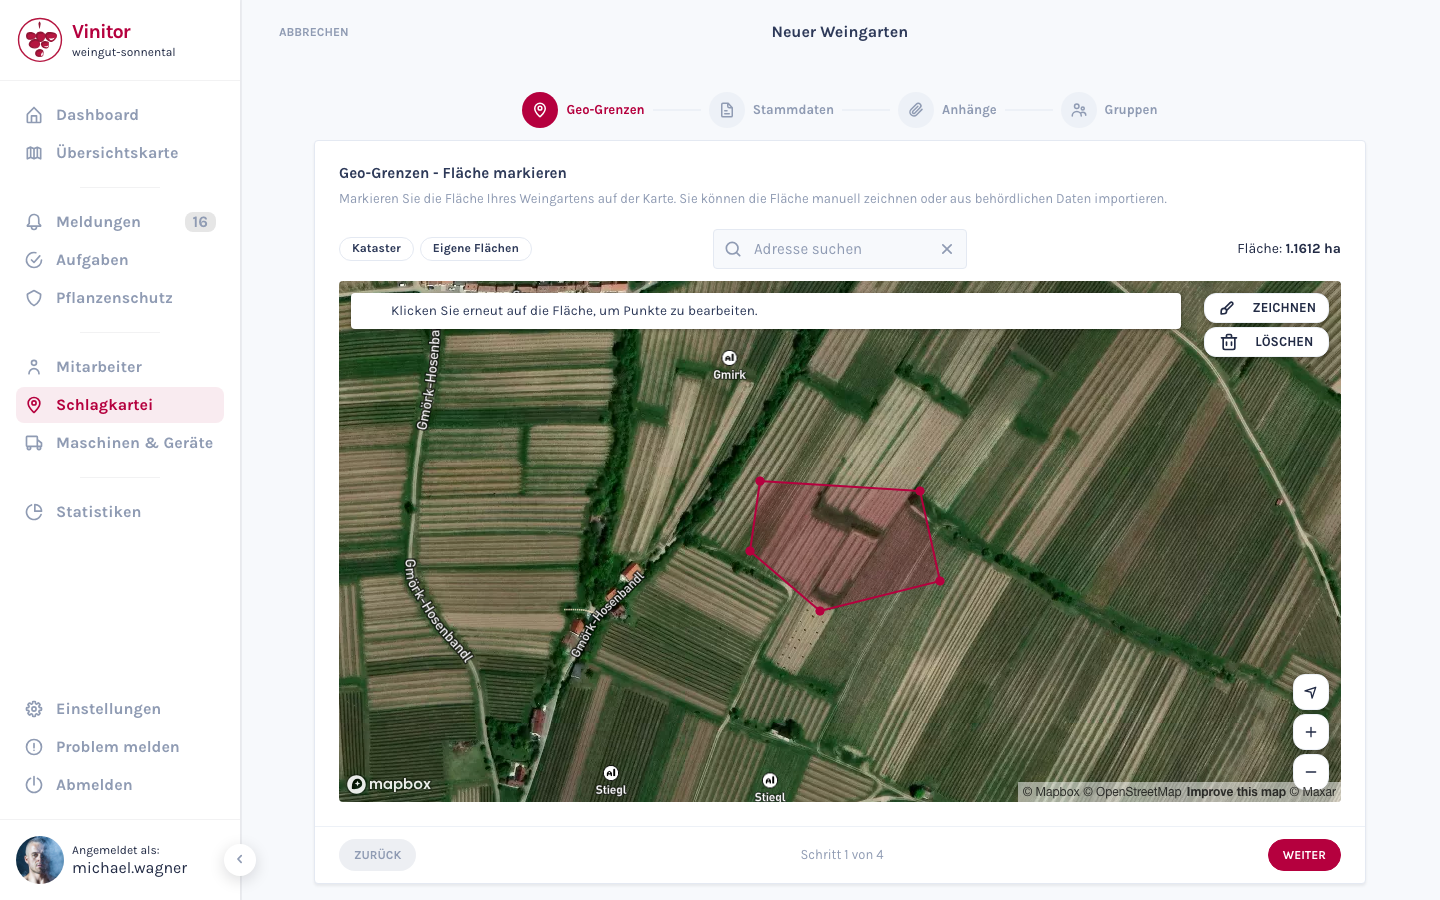Collapse the sidebar with chevron button
This screenshot has width=1440, height=900.
[x=240, y=860]
